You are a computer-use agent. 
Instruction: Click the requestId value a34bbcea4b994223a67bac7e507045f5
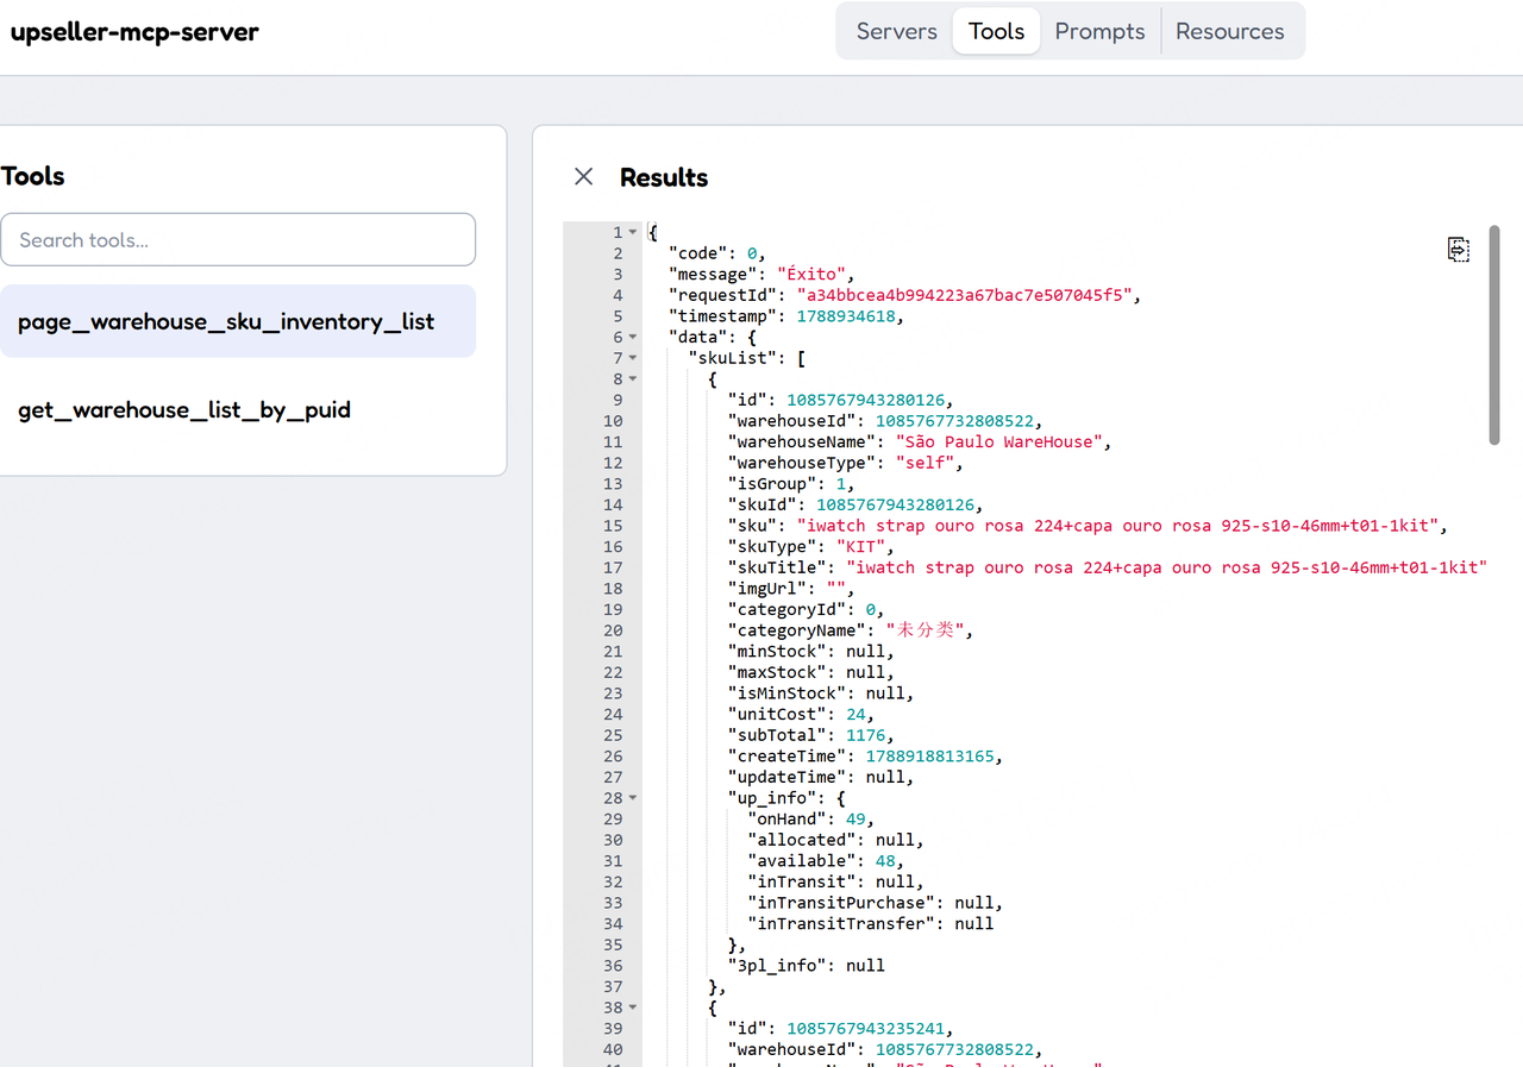click(x=964, y=295)
